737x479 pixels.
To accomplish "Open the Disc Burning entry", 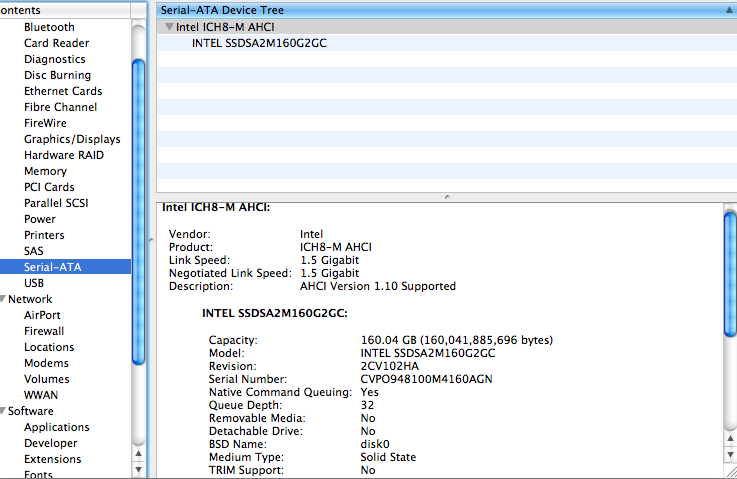I will pyautogui.click(x=57, y=75).
